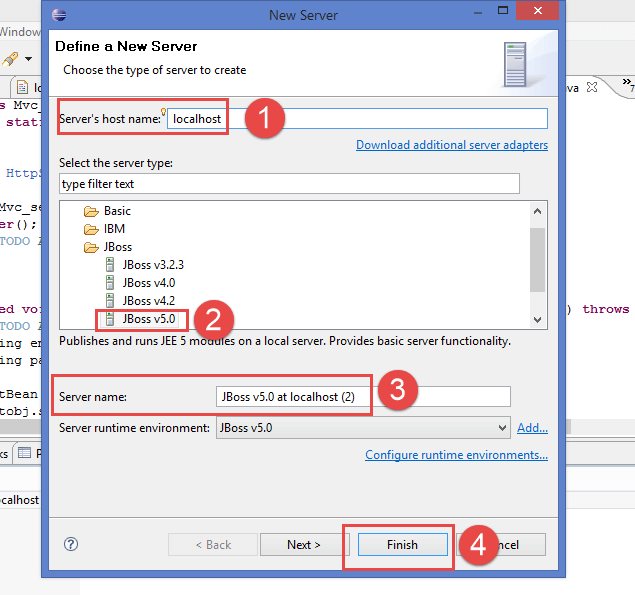The image size is (635, 595).
Task: Click the help question mark icon
Action: (x=71, y=544)
